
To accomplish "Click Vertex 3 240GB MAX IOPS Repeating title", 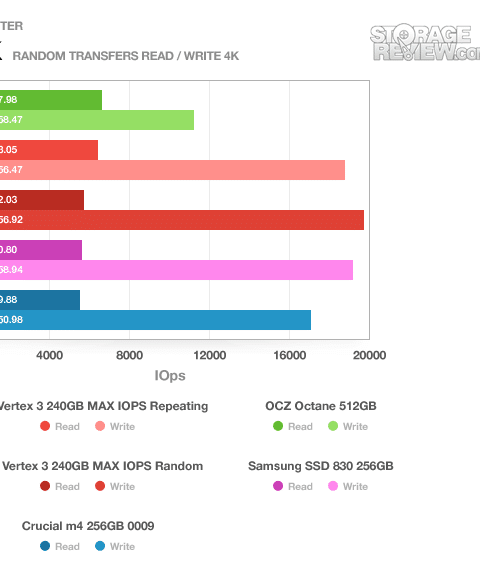I will pos(104,406).
